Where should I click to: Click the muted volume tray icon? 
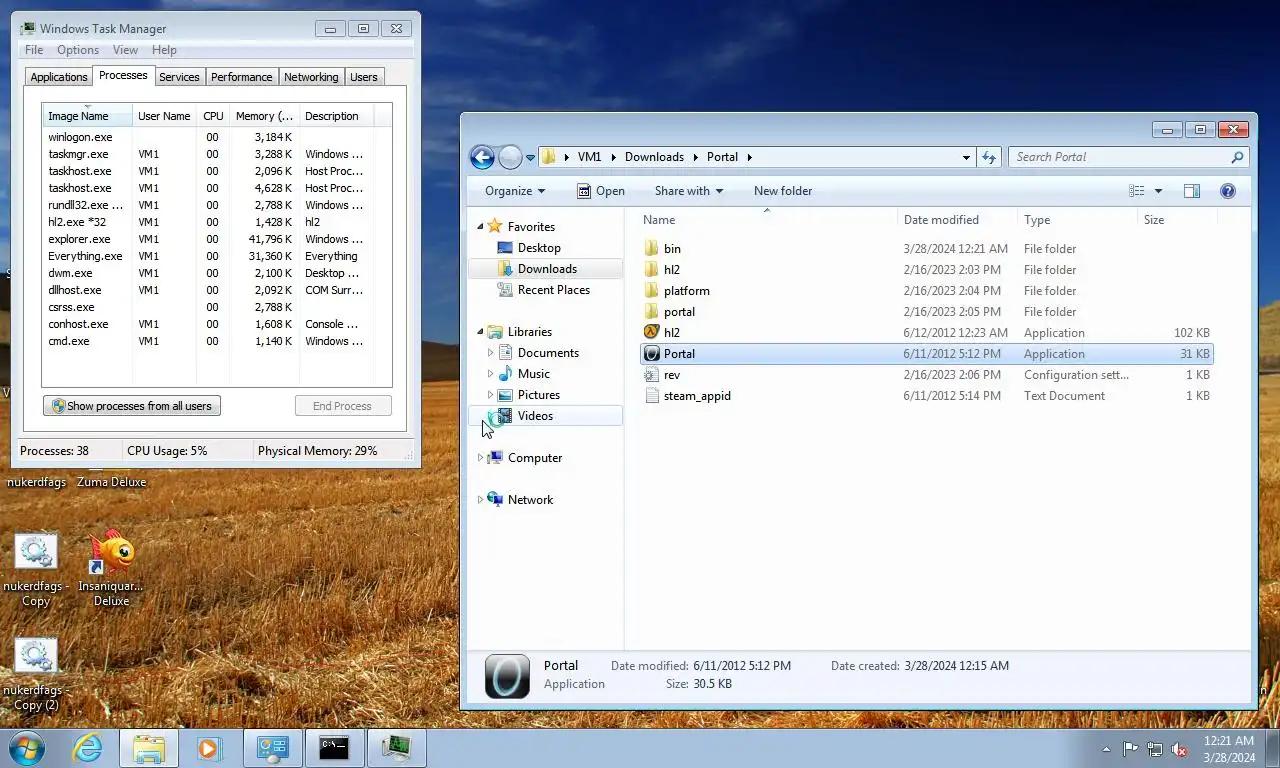click(x=1179, y=749)
